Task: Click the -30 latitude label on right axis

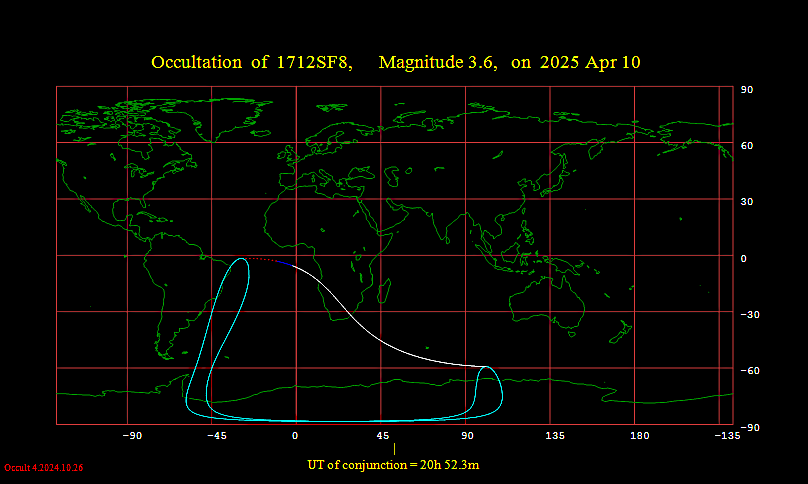Action: click(746, 314)
